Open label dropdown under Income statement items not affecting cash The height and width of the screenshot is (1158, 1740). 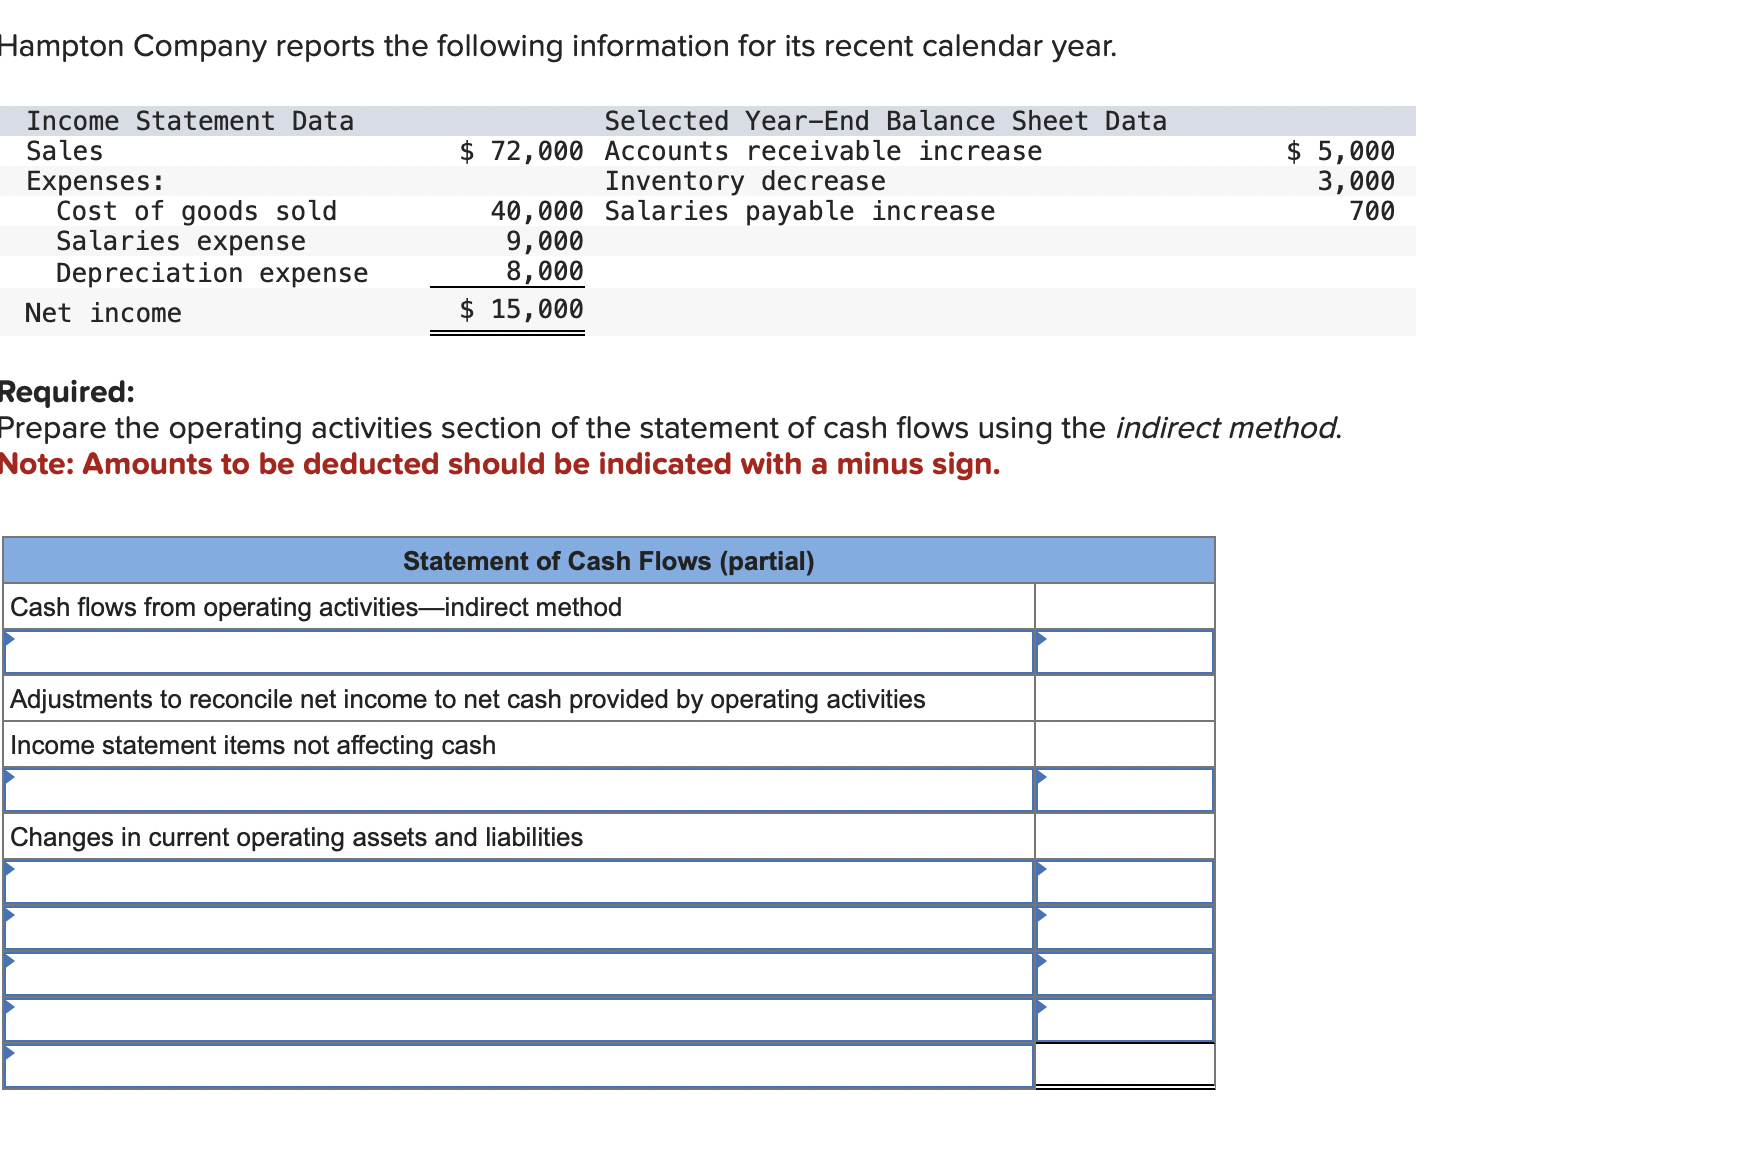click(x=518, y=790)
